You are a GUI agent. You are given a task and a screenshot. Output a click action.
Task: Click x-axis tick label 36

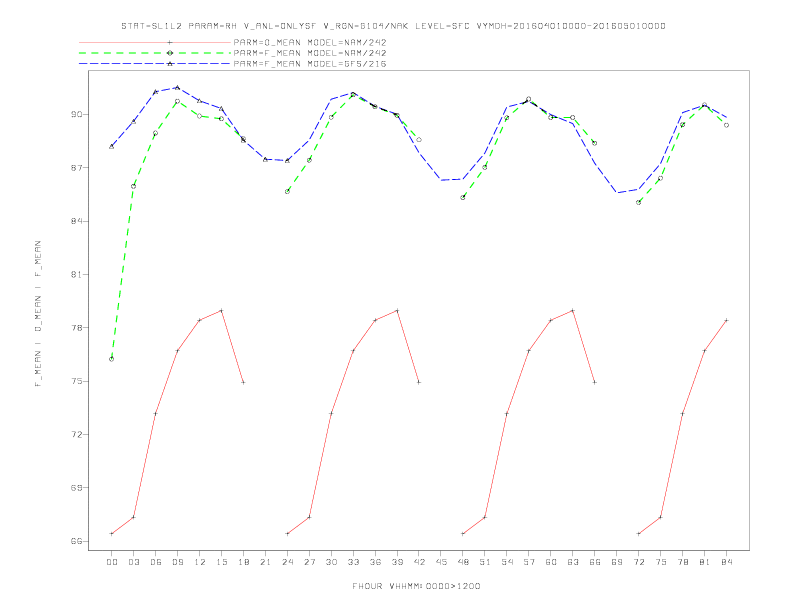tap(375, 562)
